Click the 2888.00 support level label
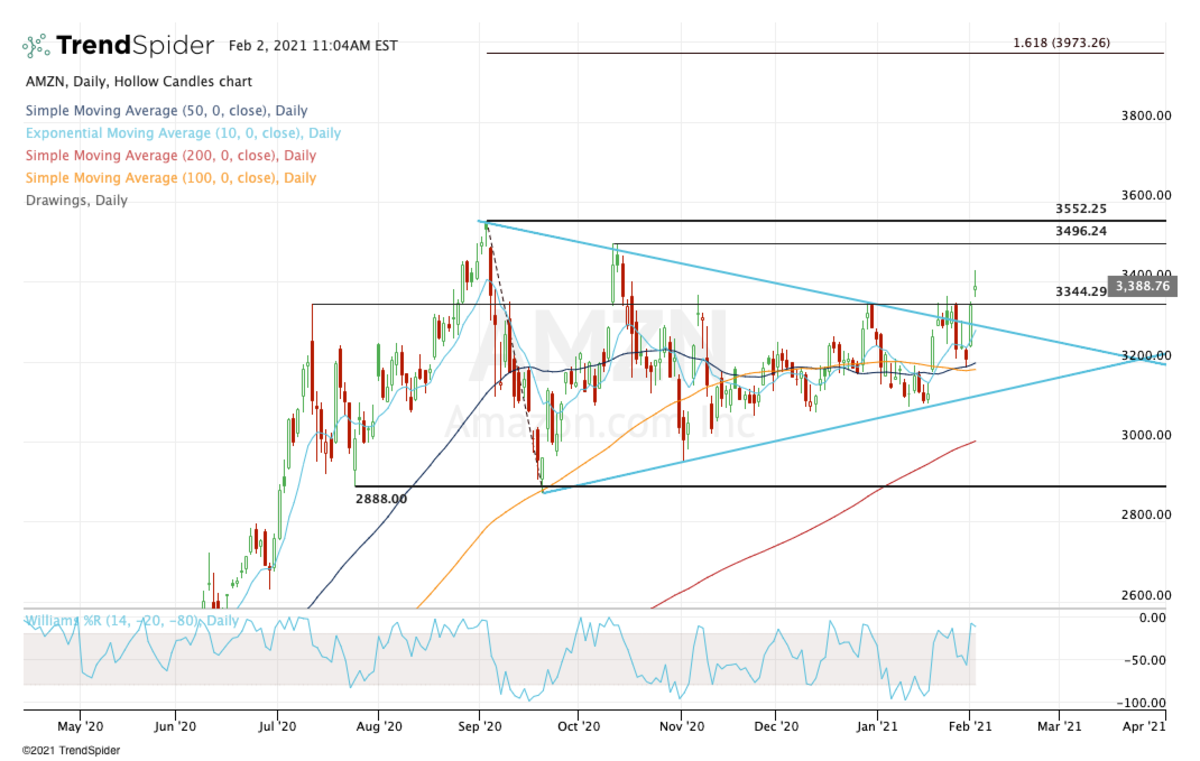Image resolution: width=1200 pixels, height=761 pixels. [381, 497]
